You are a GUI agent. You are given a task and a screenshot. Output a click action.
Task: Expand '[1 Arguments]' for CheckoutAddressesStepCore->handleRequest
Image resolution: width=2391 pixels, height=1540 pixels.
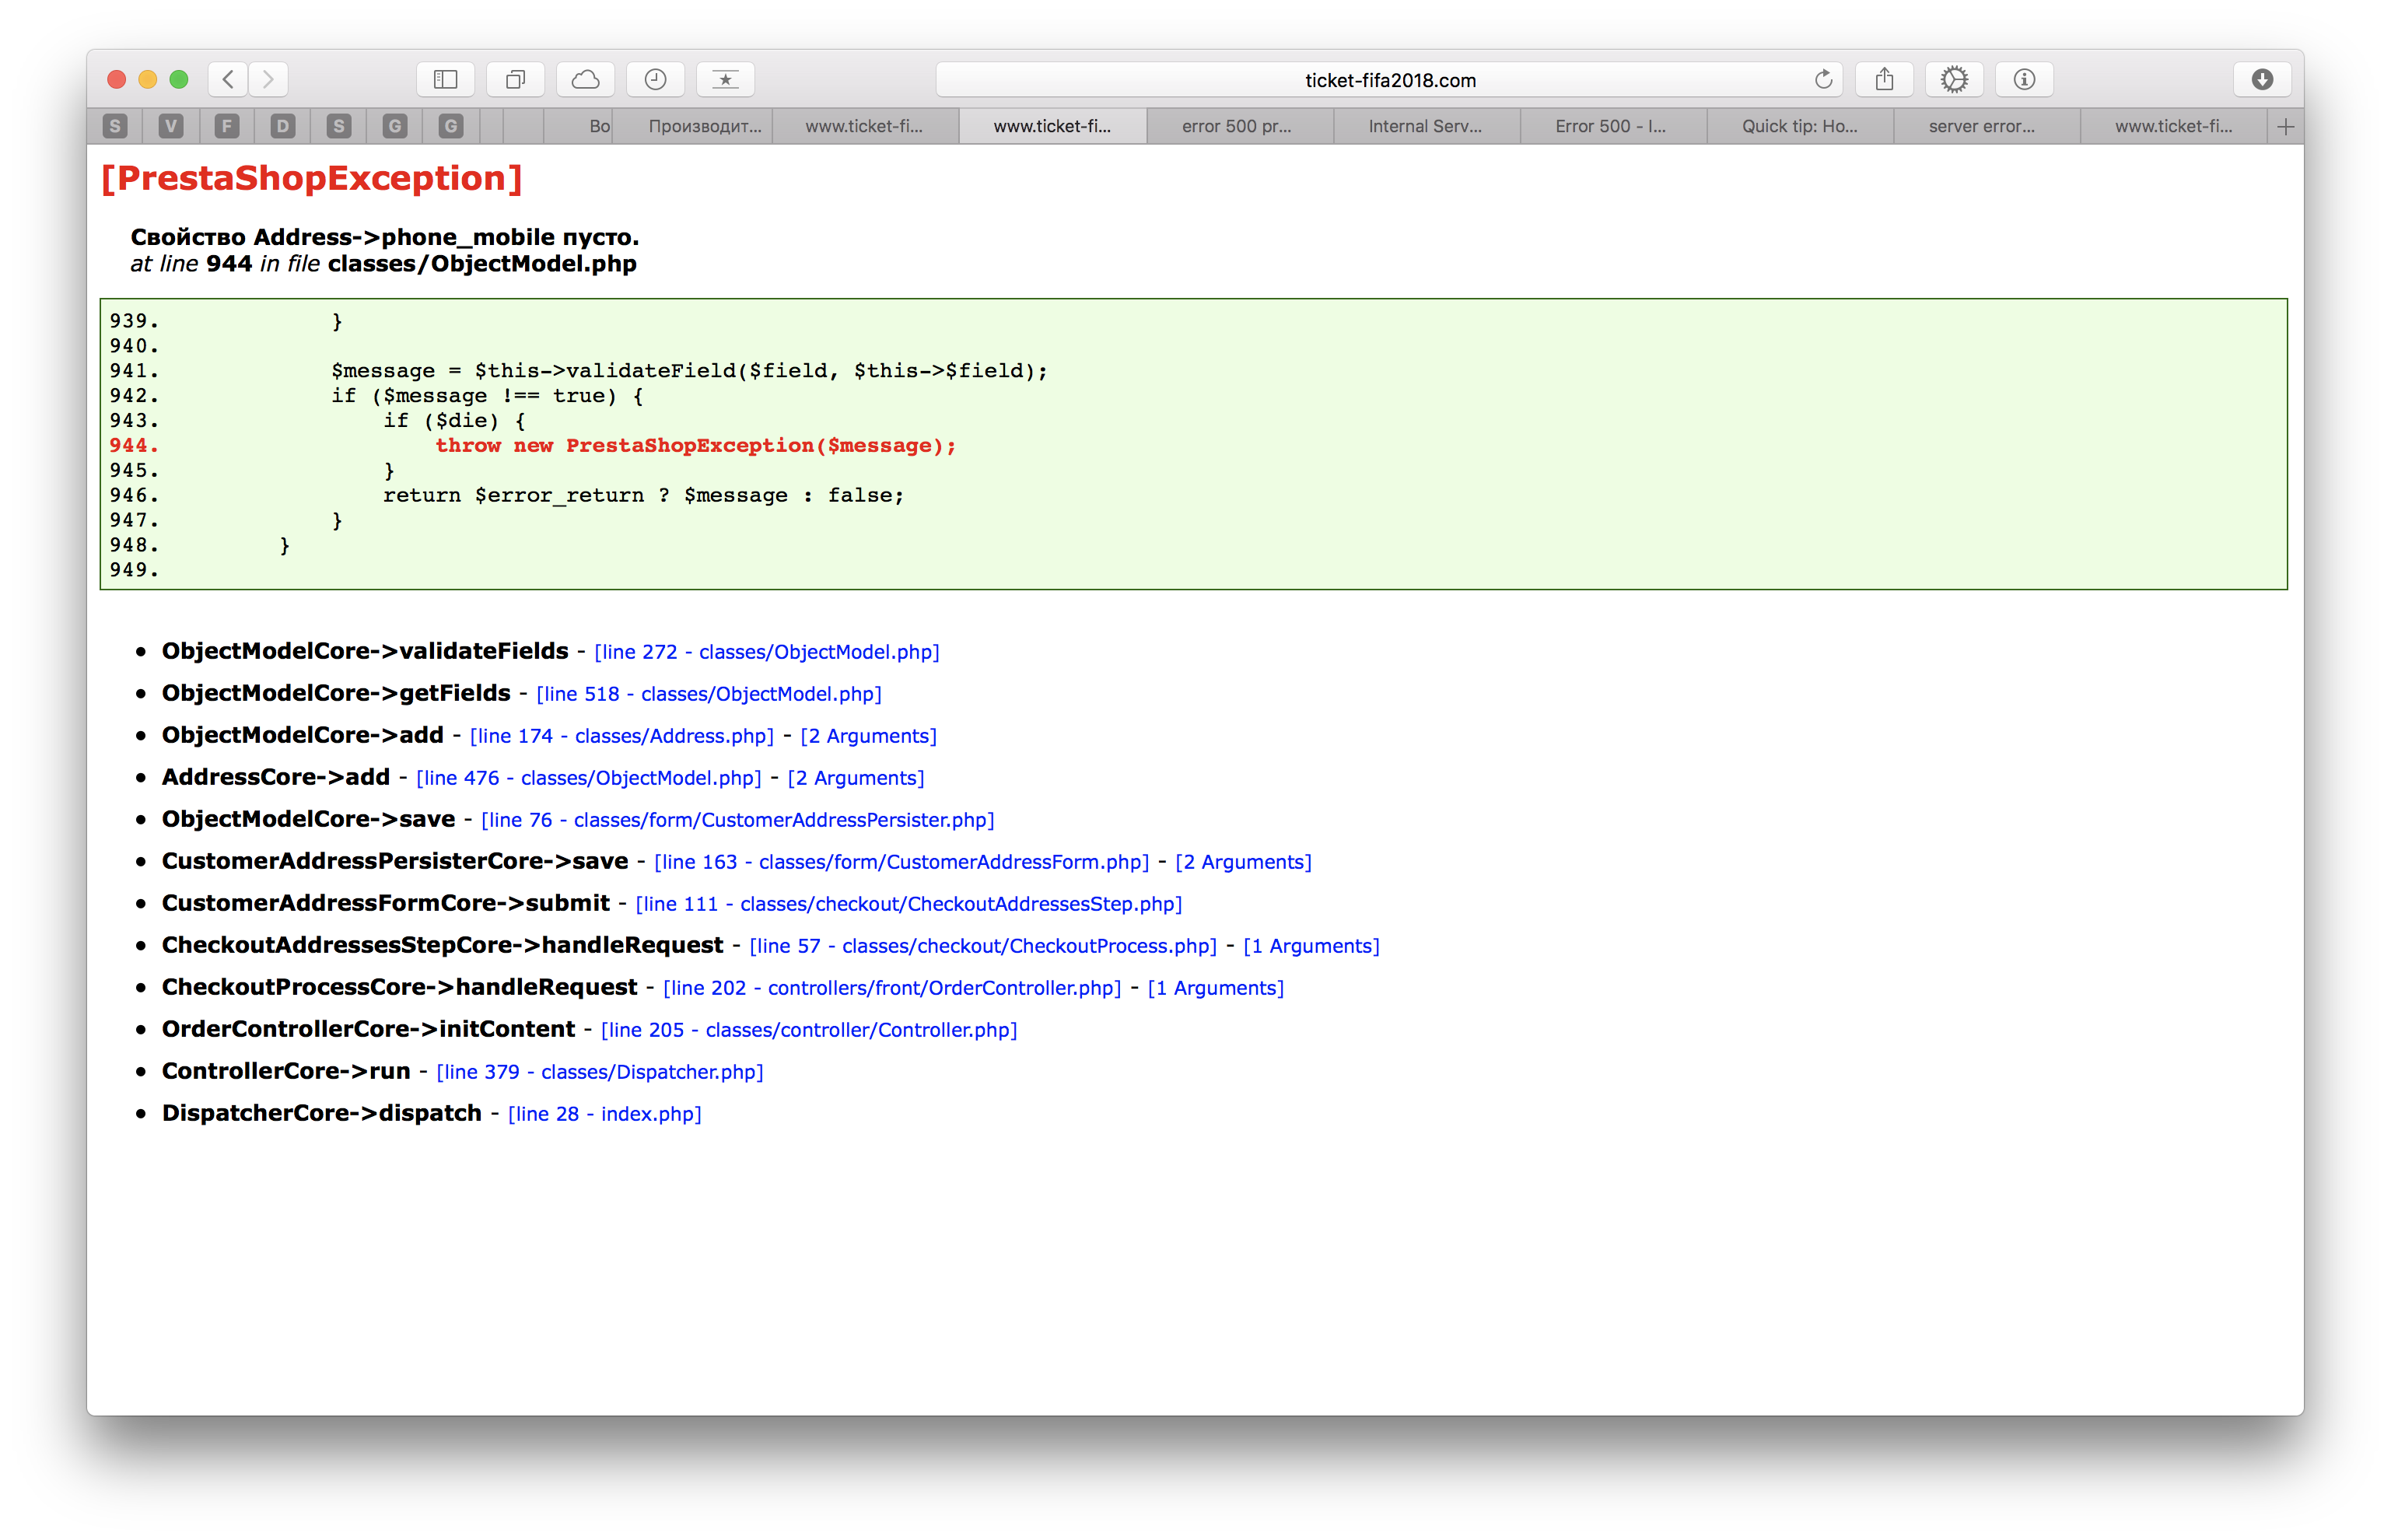coord(1311,946)
